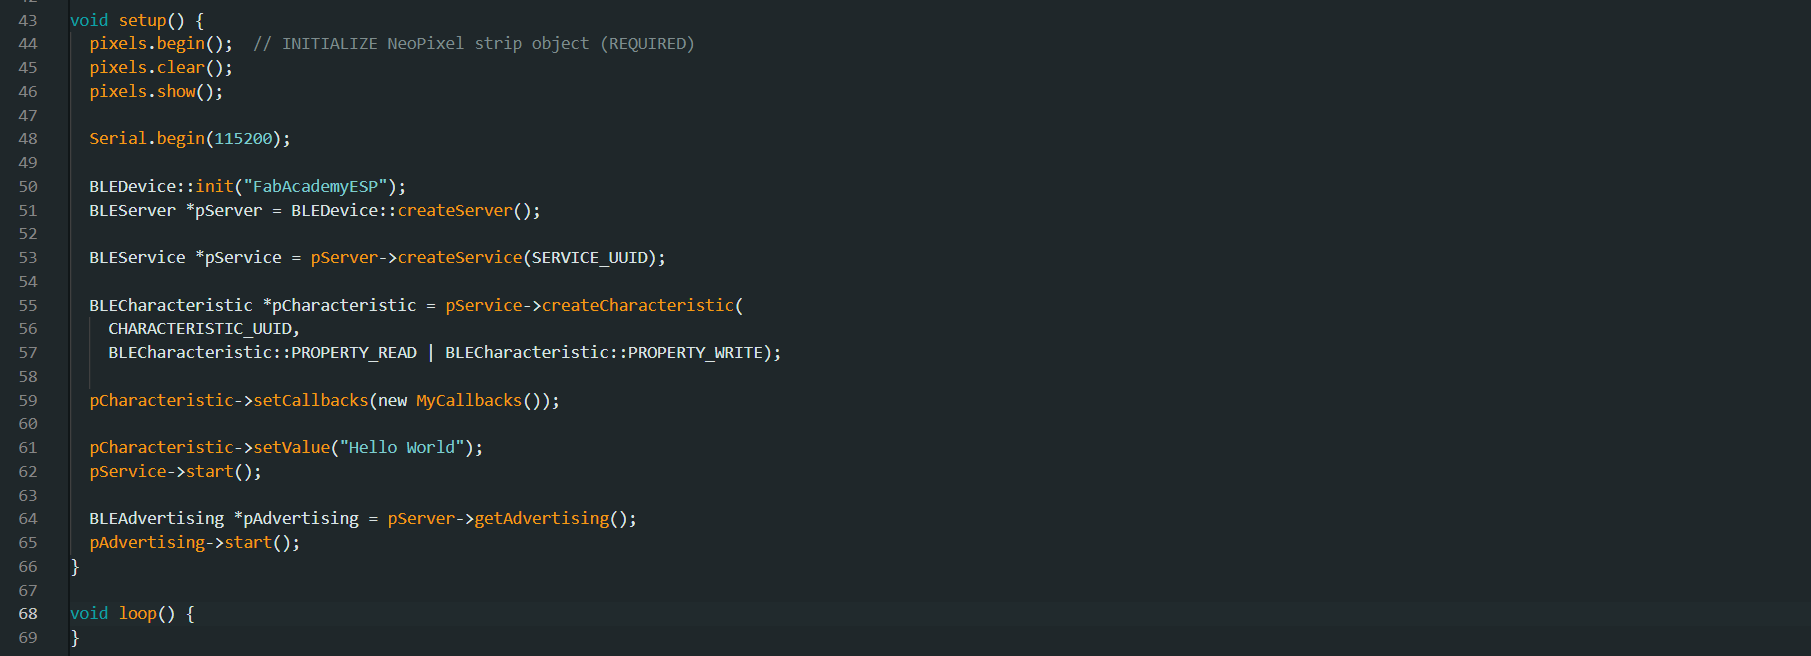This screenshot has height=656, width=1811.
Task: Click the setup function name
Action: [142, 20]
